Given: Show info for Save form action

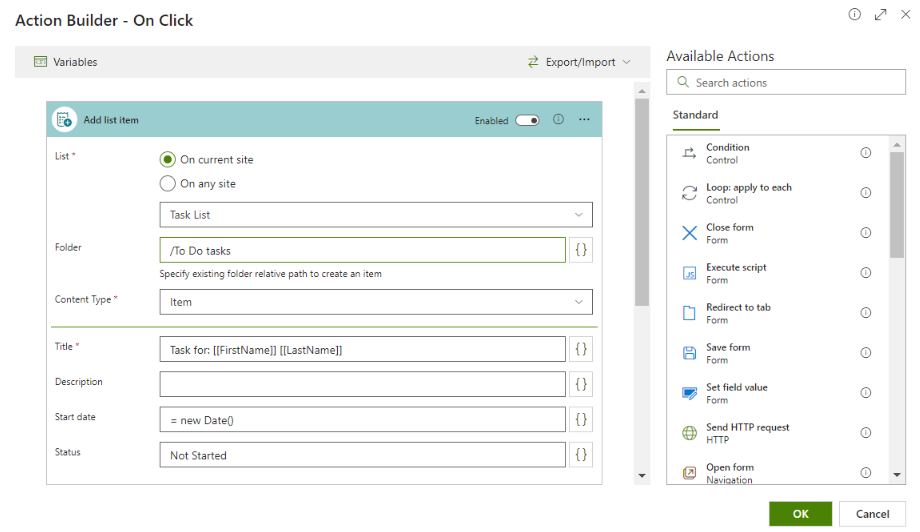Looking at the screenshot, I should point(865,352).
